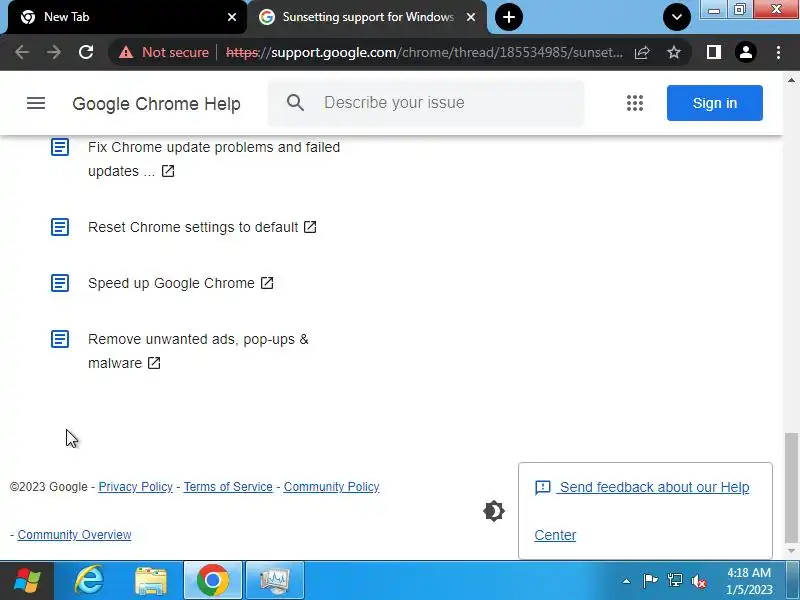Click muted volume tray icon
The image size is (800, 600).
click(x=698, y=581)
